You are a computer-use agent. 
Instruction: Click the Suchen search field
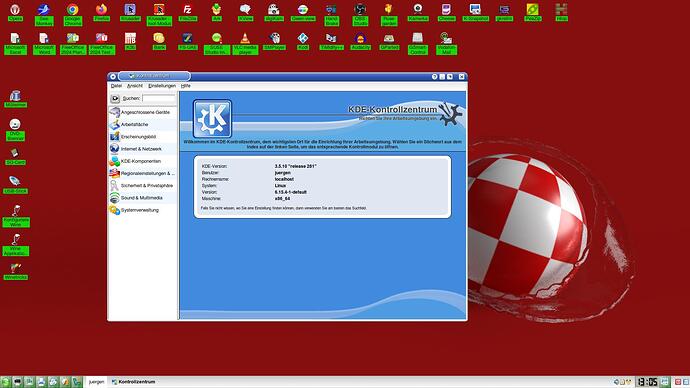pos(158,98)
